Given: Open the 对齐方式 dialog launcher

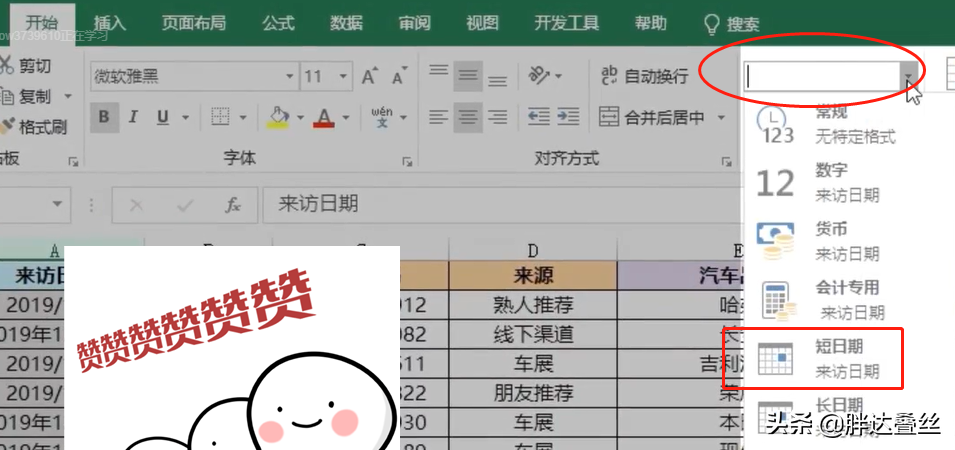Looking at the screenshot, I should 726,162.
